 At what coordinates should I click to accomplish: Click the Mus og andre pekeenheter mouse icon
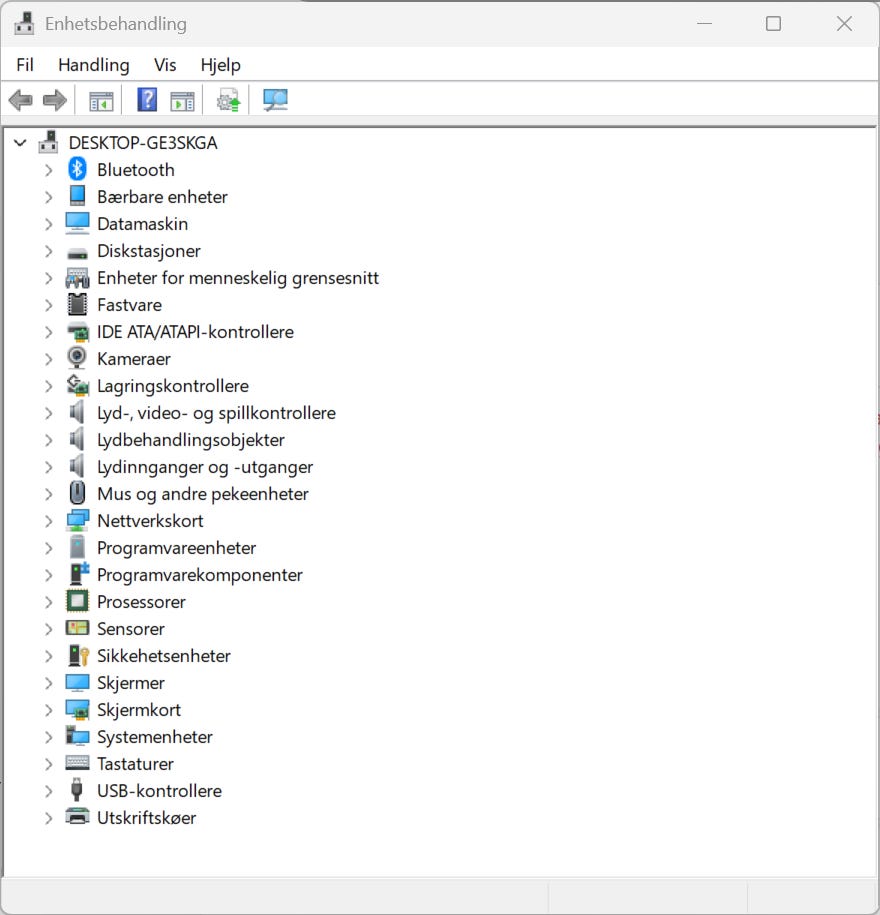(x=77, y=493)
